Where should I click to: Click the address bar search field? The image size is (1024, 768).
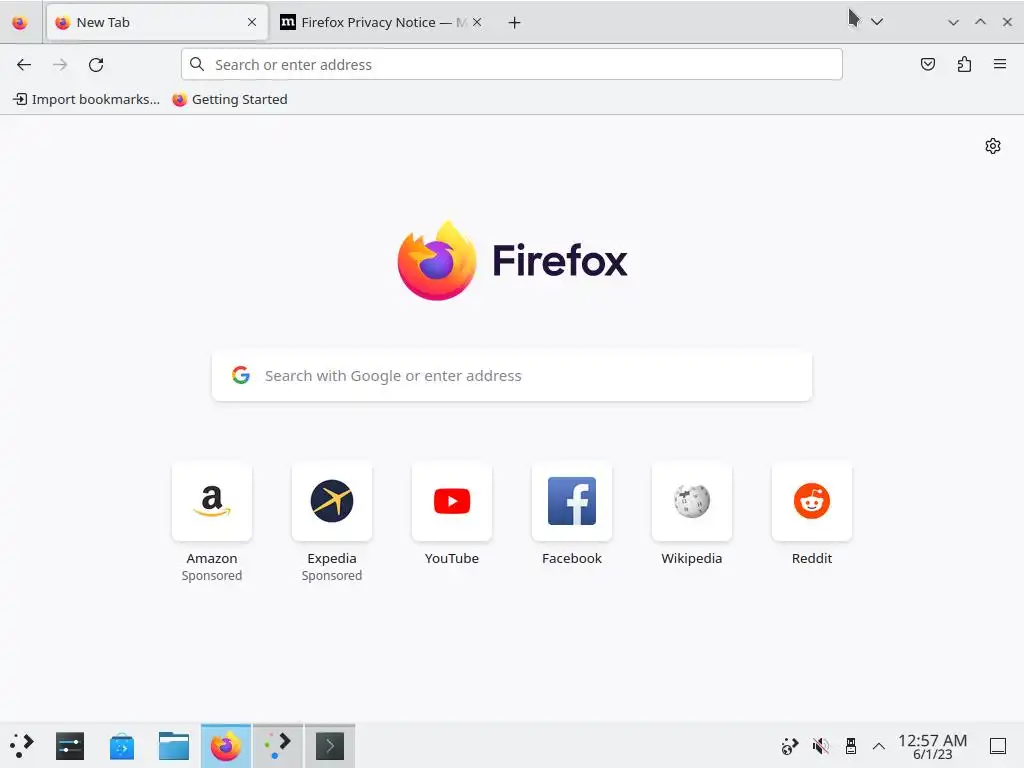[x=511, y=65]
